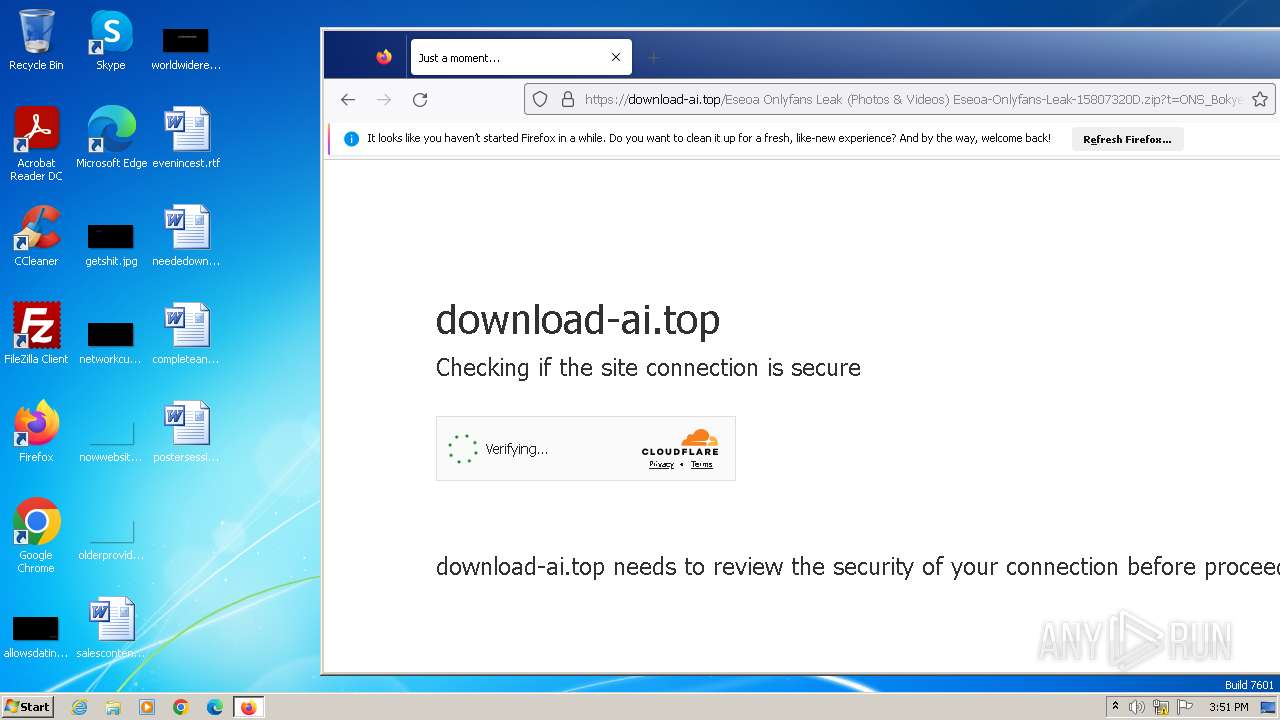1280x720 pixels.
Task: Go back using browser back arrow
Action: point(348,99)
